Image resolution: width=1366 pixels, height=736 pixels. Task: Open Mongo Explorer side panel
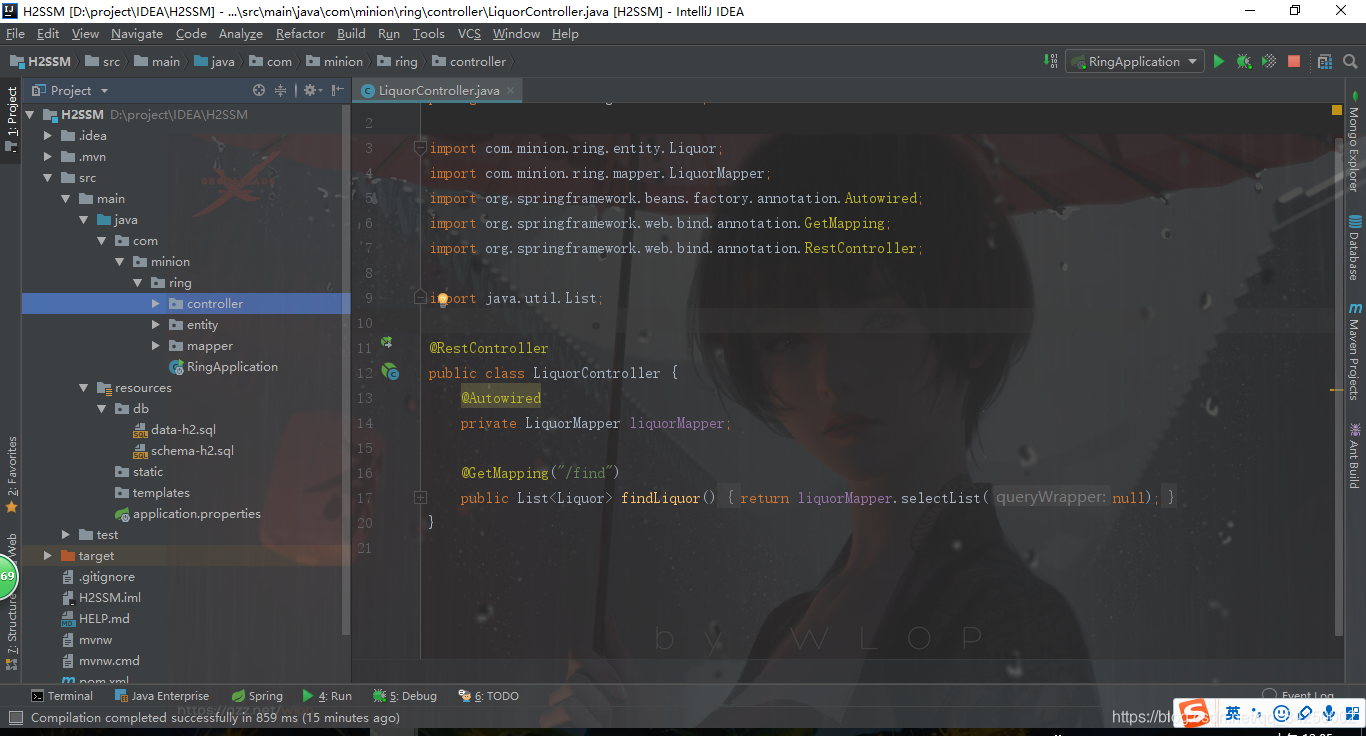tap(1355, 142)
